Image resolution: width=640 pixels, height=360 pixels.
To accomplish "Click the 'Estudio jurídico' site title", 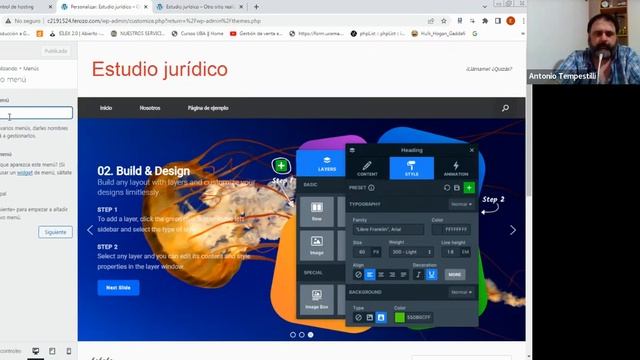I will pyautogui.click(x=160, y=69).
